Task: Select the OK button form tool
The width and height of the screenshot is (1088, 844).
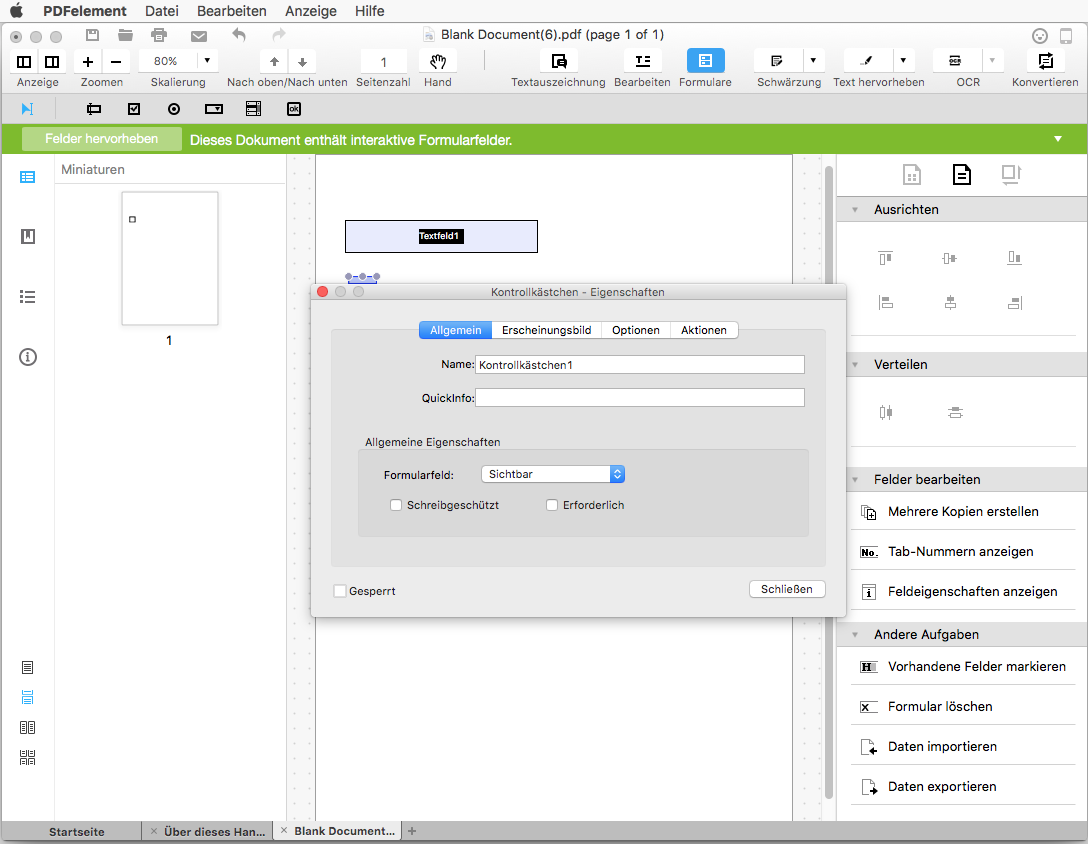Action: click(294, 109)
